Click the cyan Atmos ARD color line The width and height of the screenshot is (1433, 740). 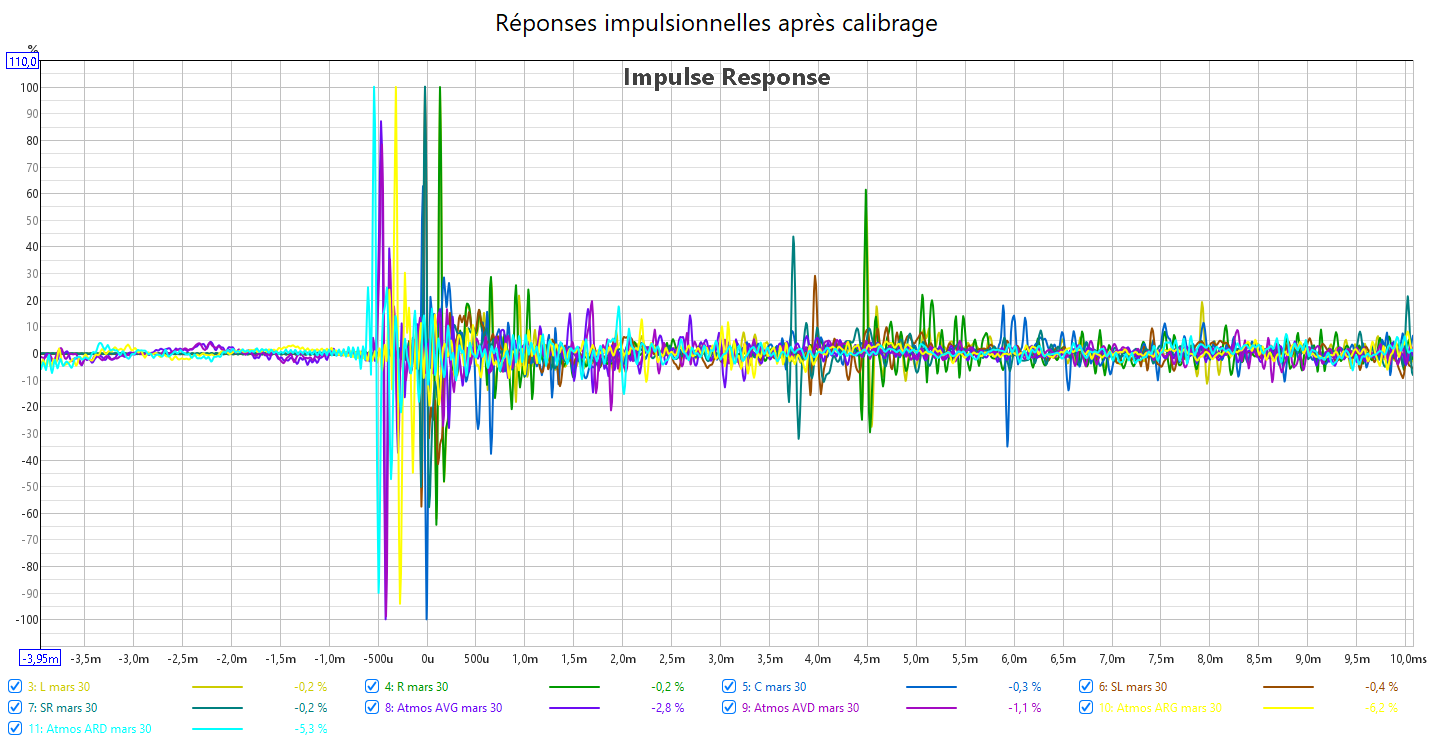(x=217, y=729)
